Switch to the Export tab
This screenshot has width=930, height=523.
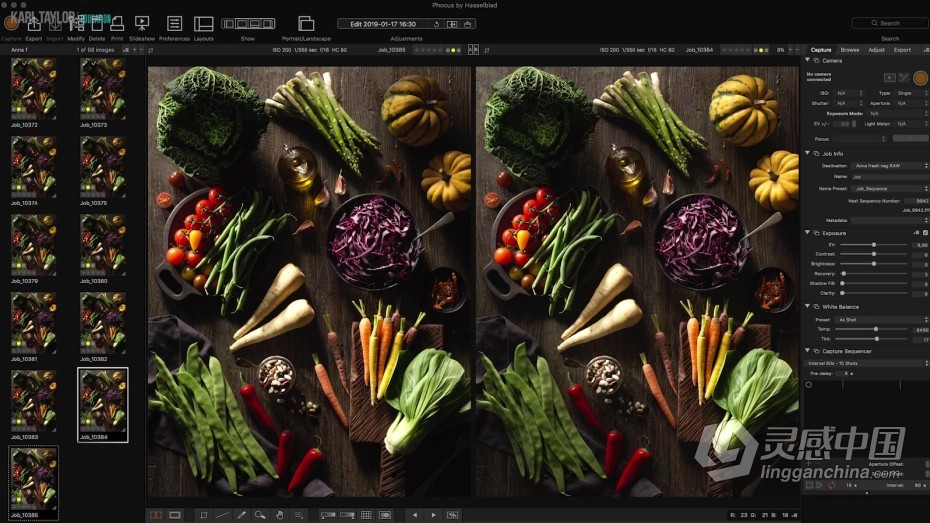coord(902,50)
